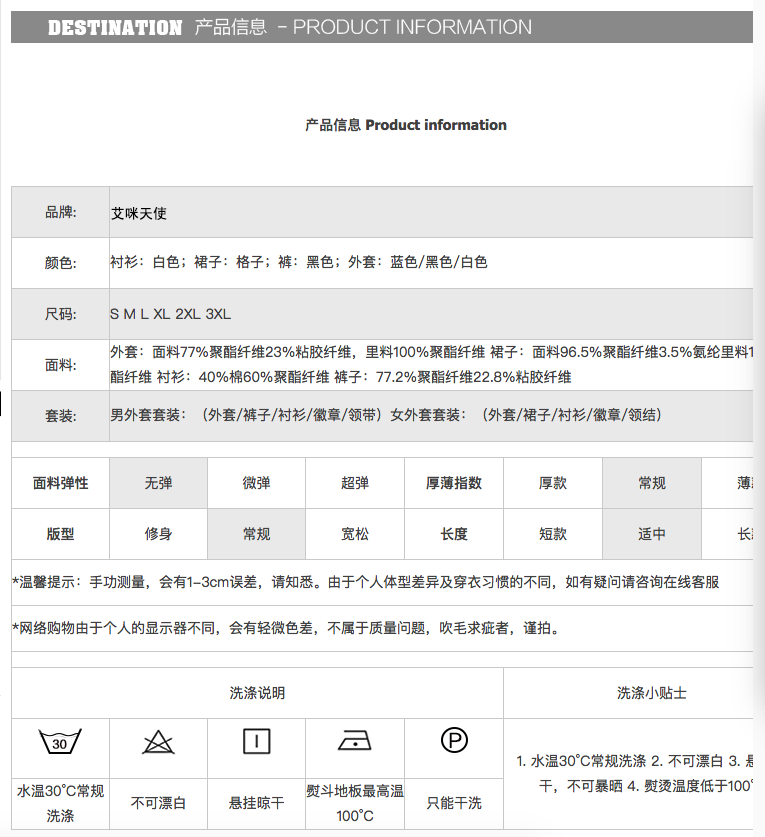Select the 宽松 fit cell
Viewport: 765px width, 837px height.
[x=355, y=534]
